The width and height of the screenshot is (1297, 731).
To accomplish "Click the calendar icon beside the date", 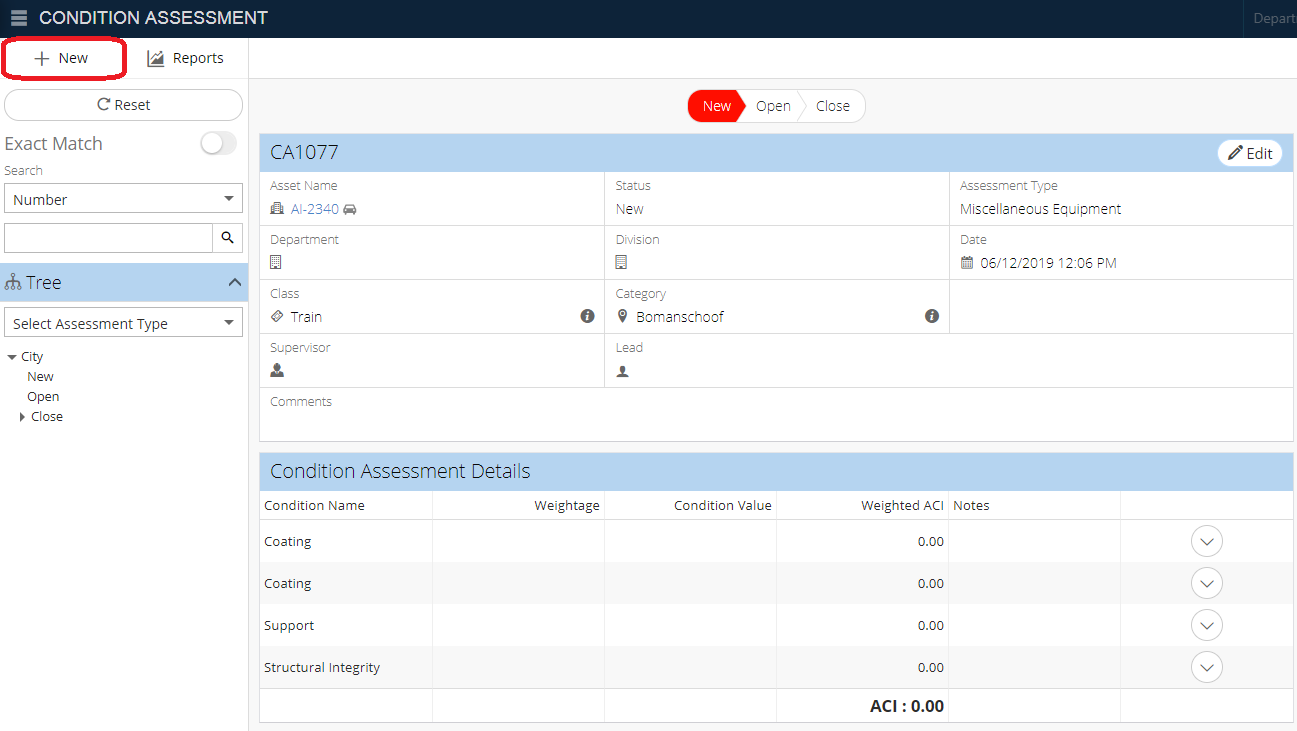I will tap(967, 263).
